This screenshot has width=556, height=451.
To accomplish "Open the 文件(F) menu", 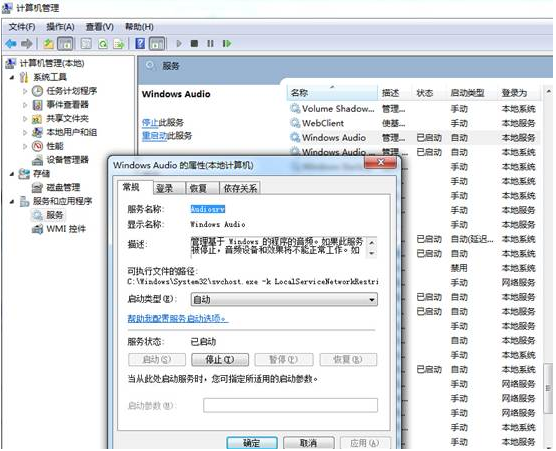I will (22, 27).
